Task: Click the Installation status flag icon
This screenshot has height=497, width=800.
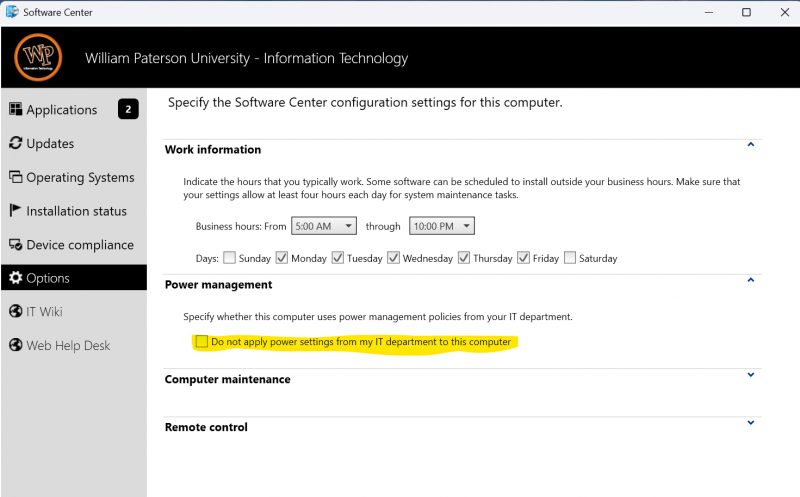Action: pyautogui.click(x=16, y=211)
